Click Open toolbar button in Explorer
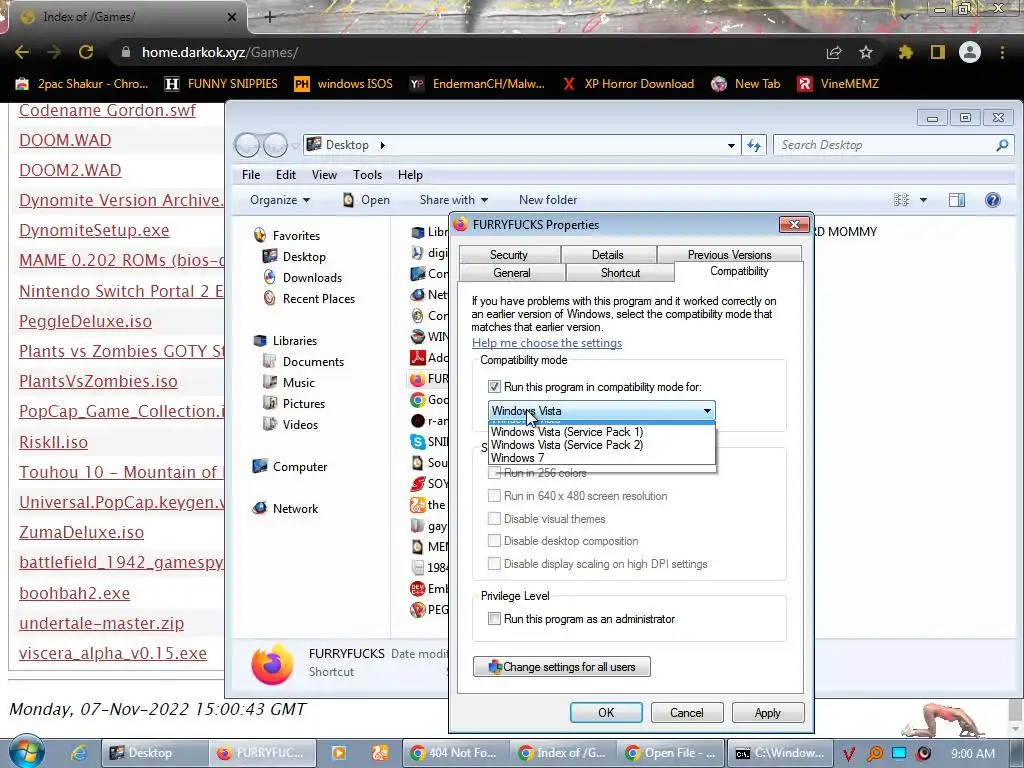The image size is (1024, 768). coord(366,200)
